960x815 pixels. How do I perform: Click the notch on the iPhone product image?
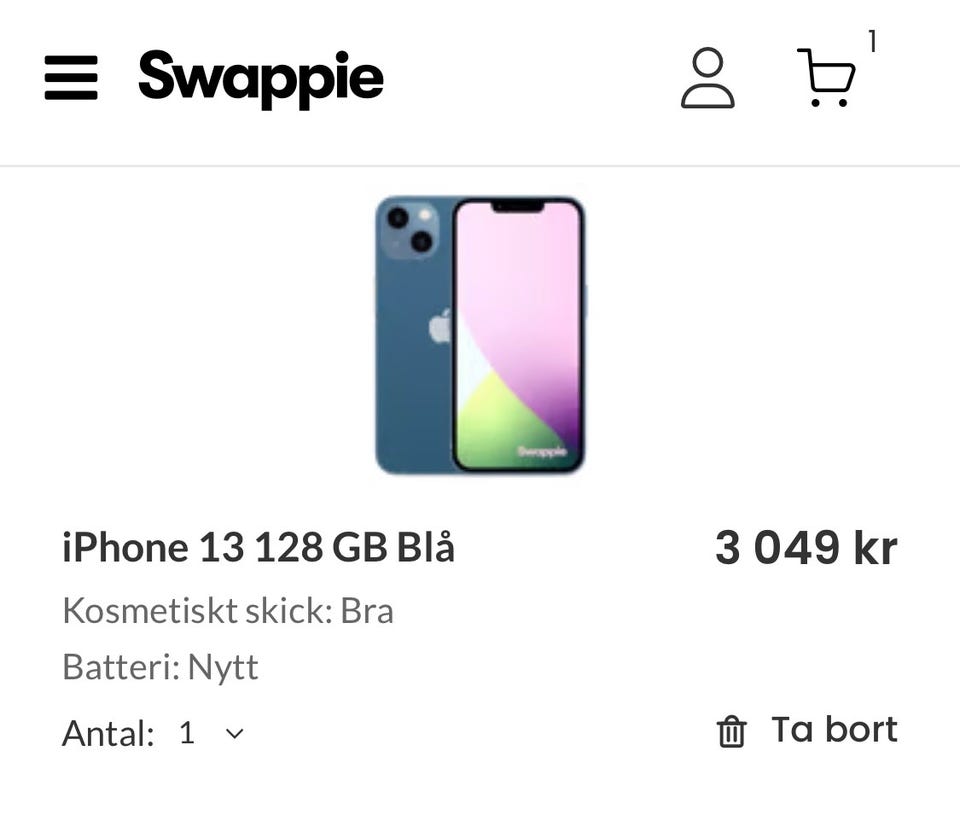click(517, 205)
